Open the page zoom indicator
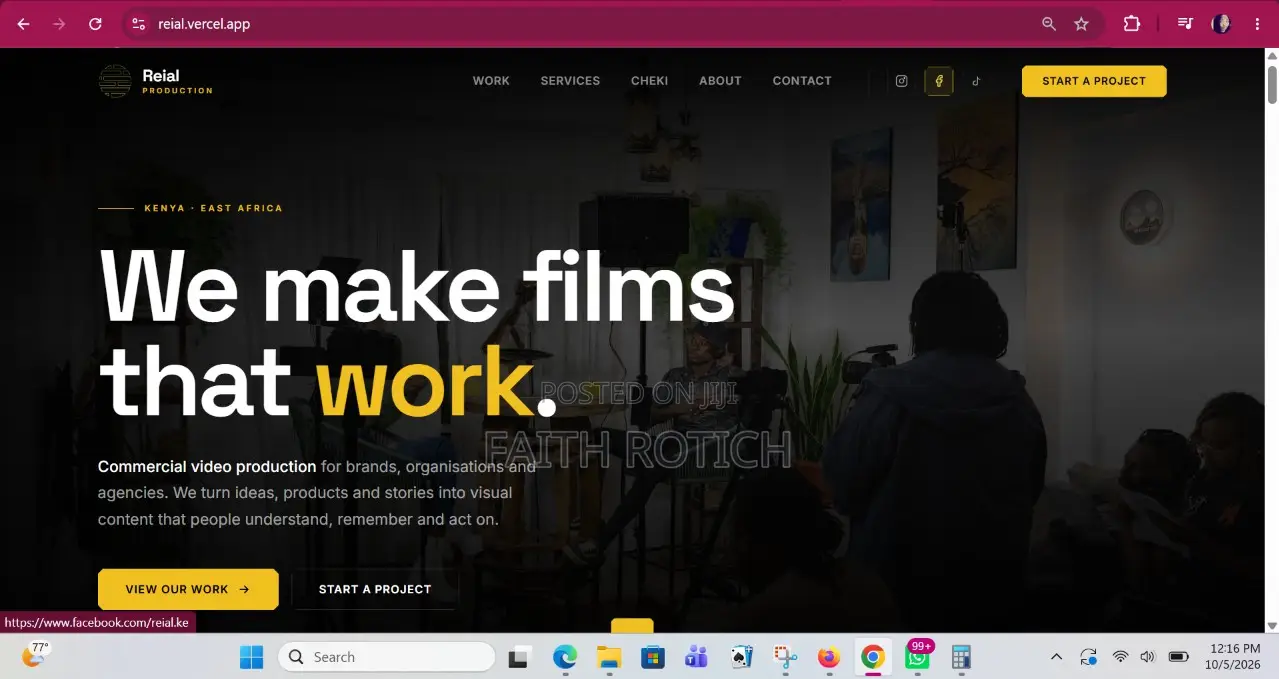 click(x=1049, y=24)
